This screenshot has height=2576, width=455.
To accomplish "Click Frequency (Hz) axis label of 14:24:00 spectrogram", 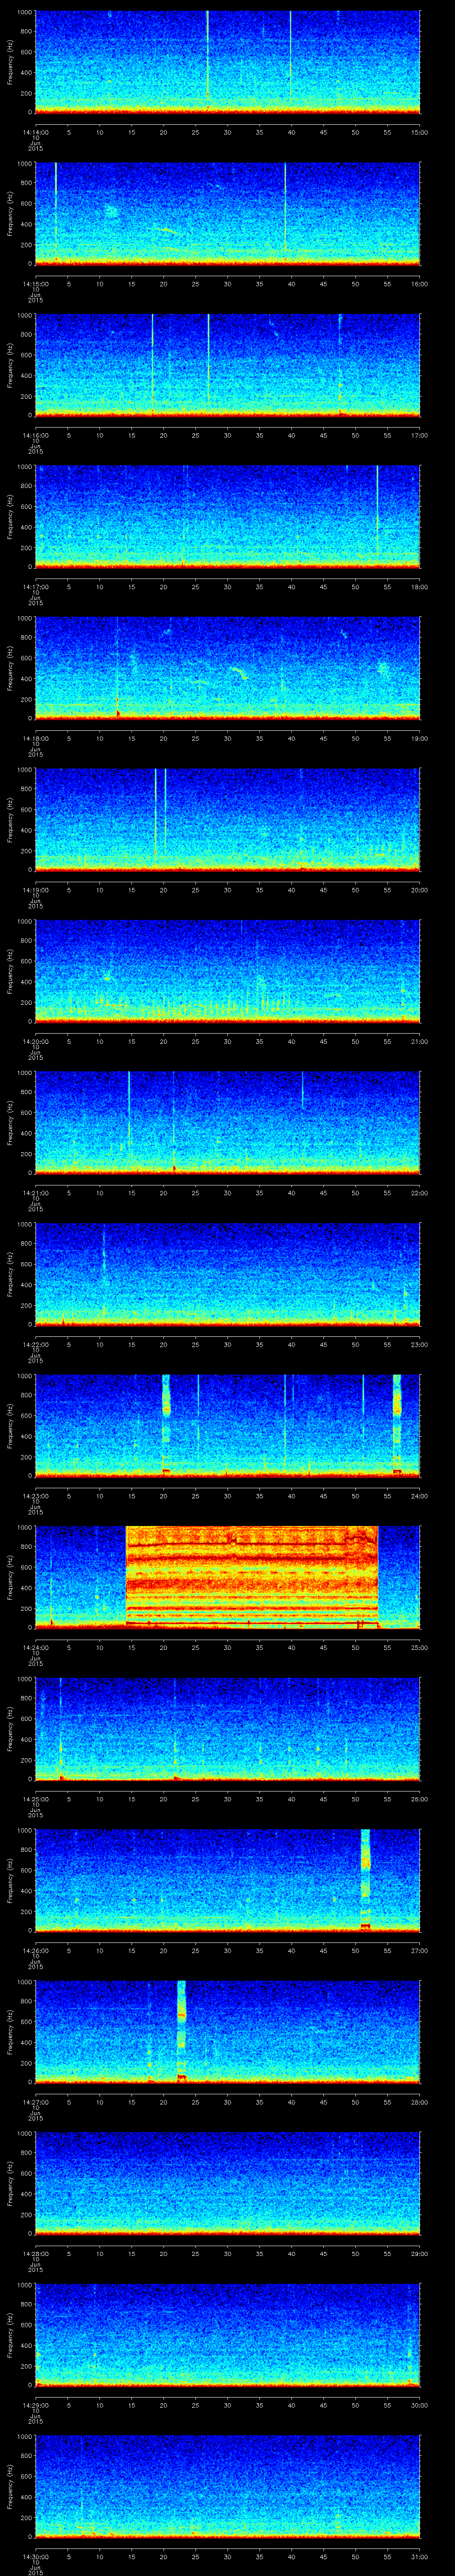I will (x=10, y=1577).
